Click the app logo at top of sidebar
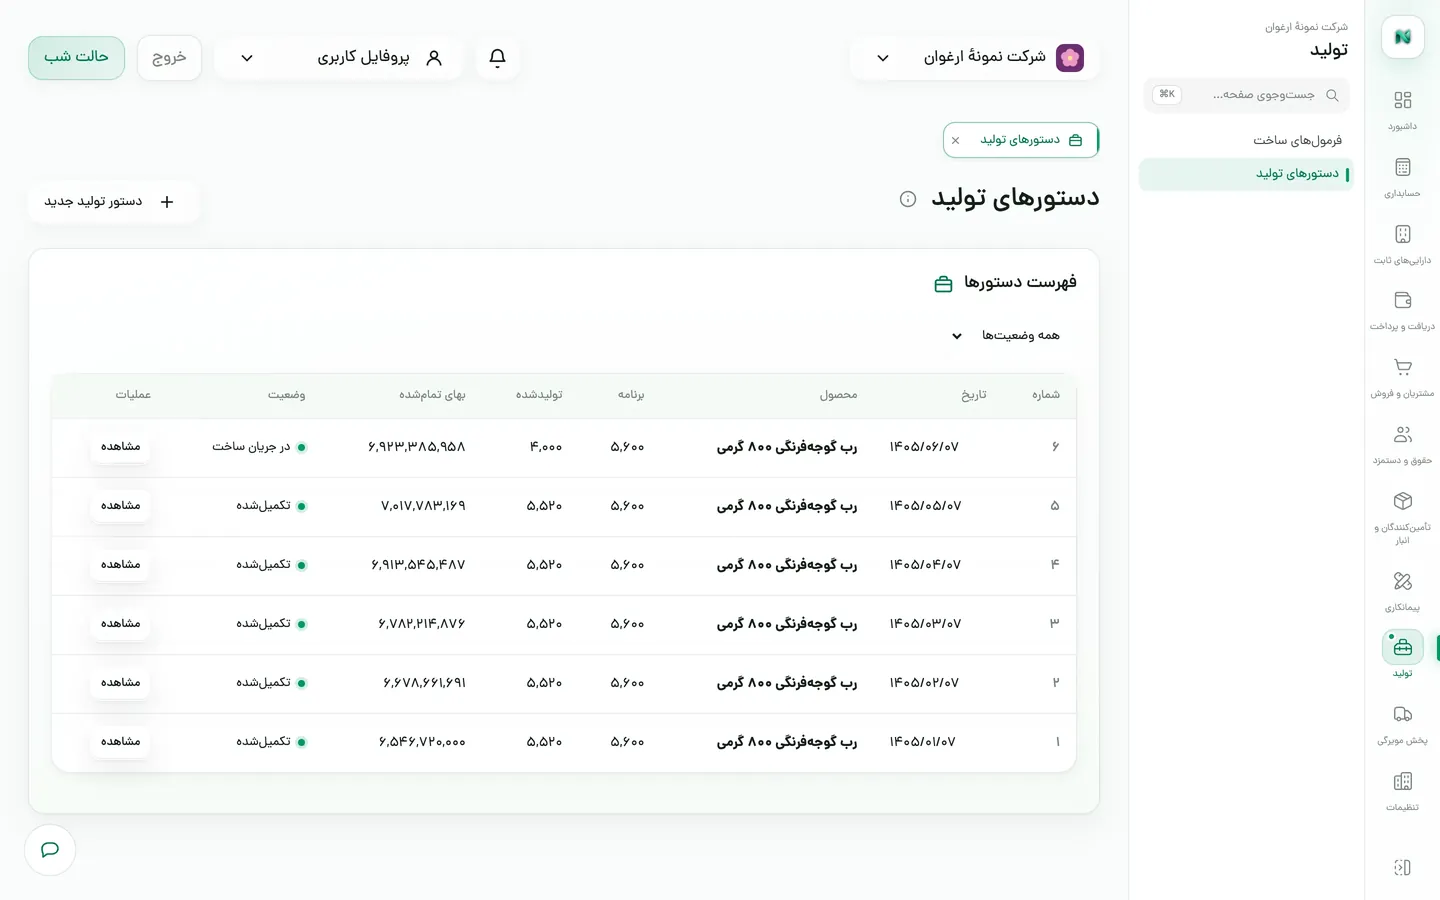Screen dimensions: 1440x900 click(1402, 37)
